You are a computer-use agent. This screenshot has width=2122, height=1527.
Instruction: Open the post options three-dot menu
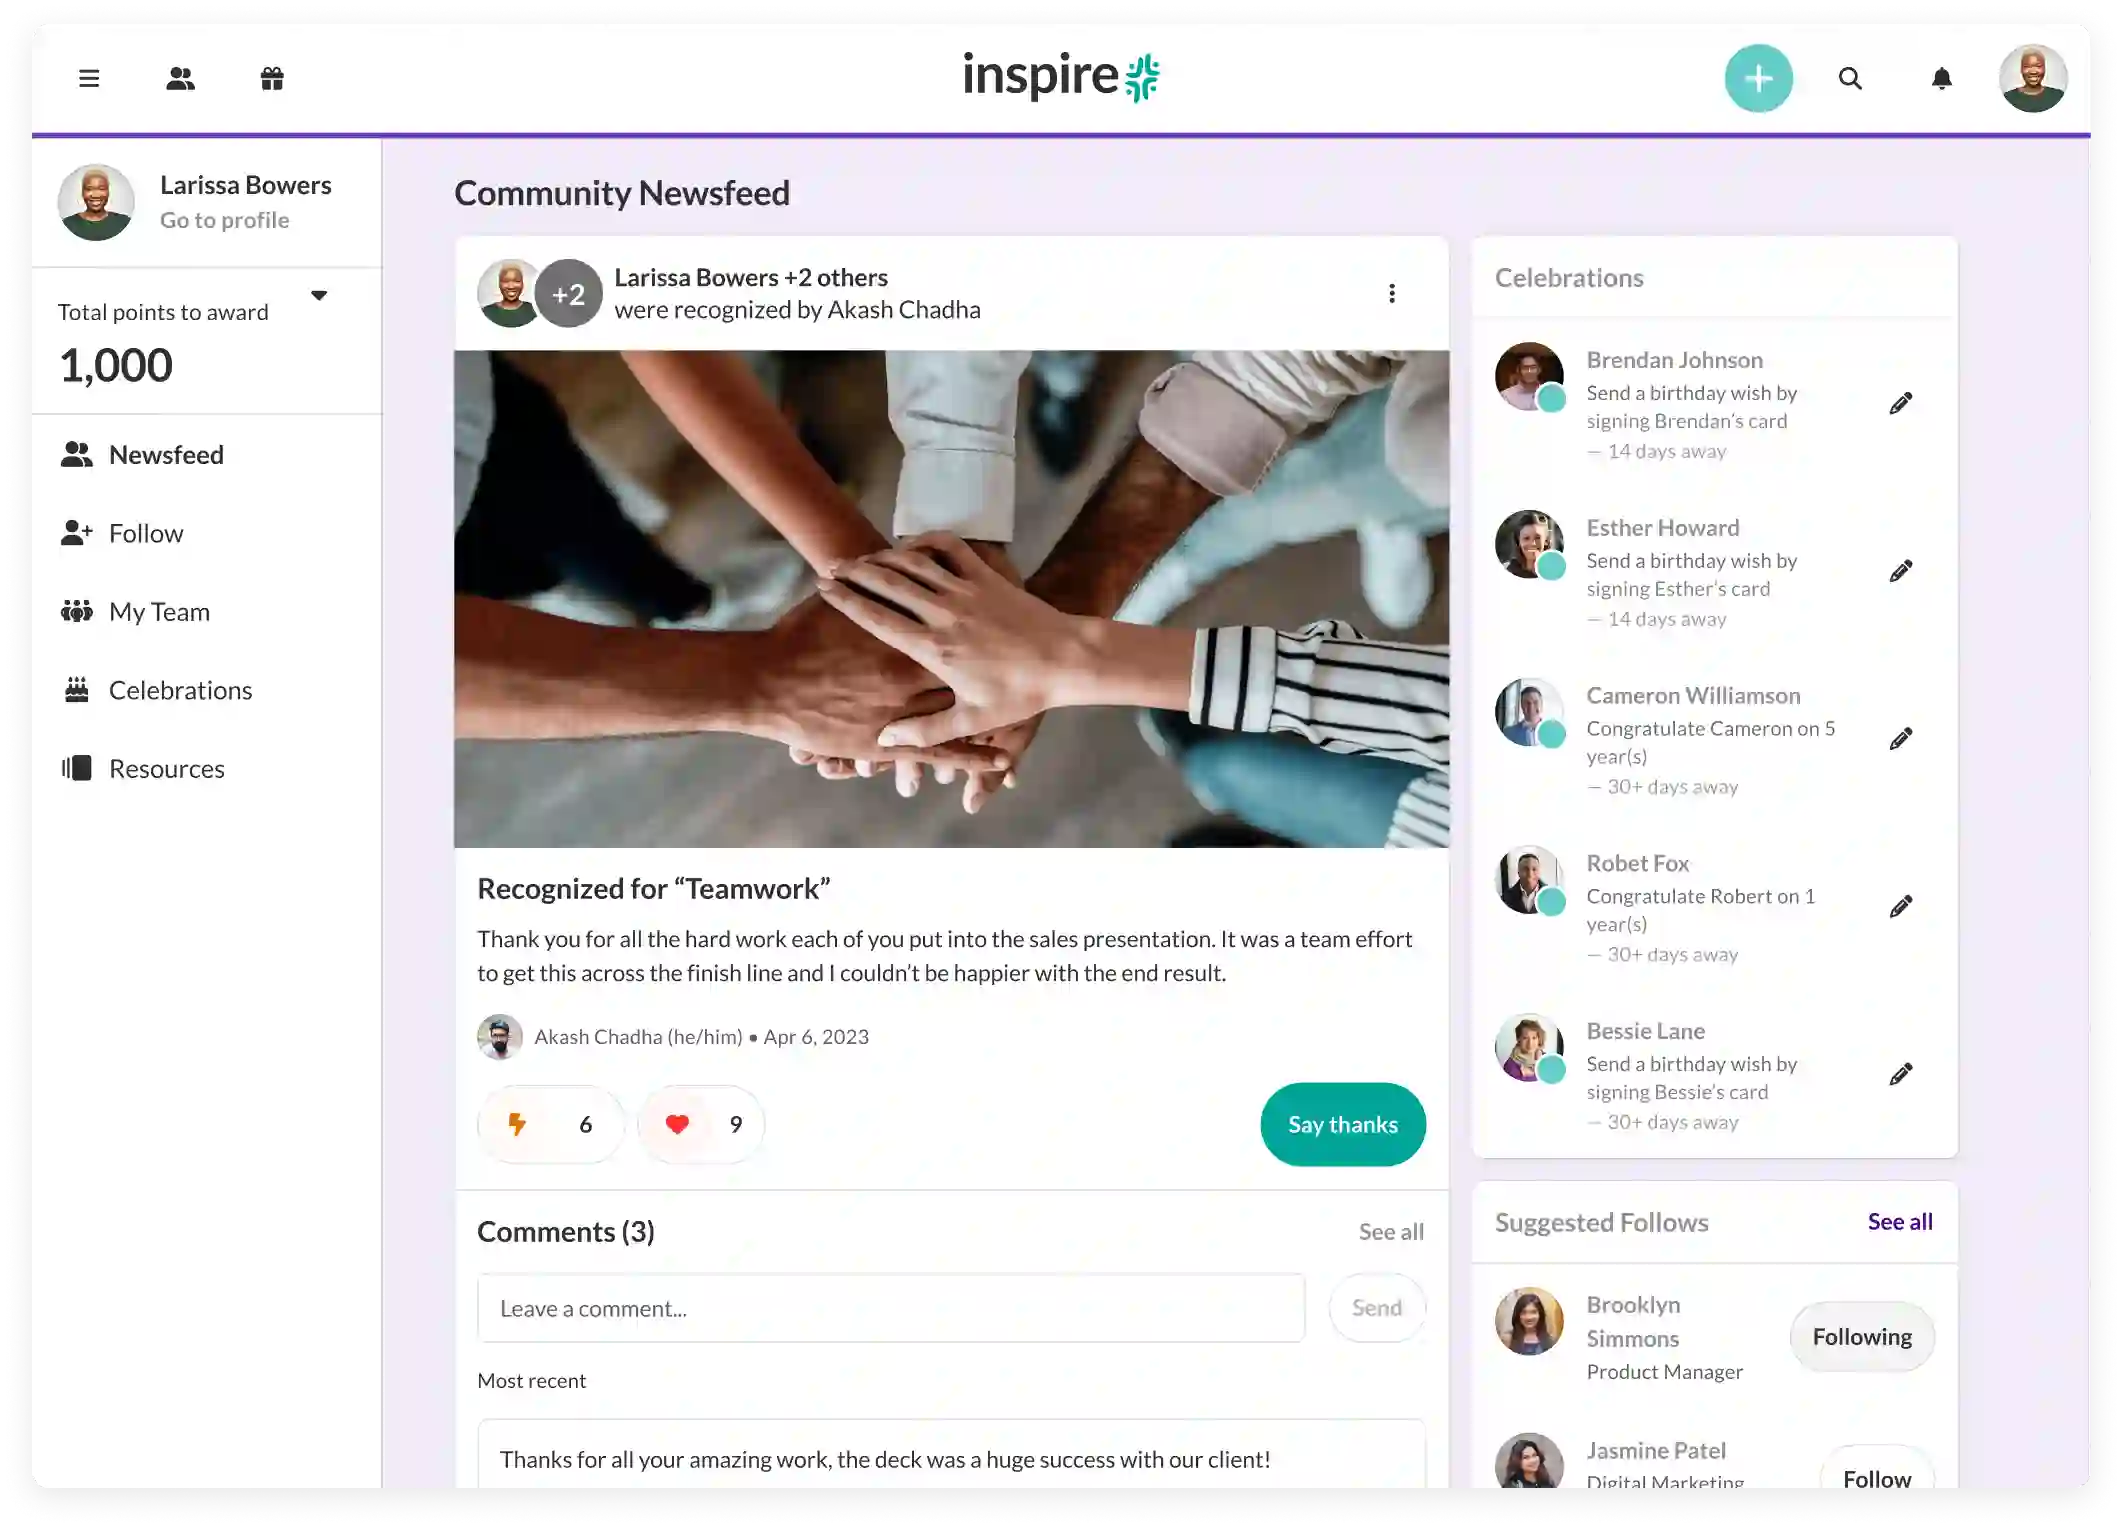pos(1392,293)
